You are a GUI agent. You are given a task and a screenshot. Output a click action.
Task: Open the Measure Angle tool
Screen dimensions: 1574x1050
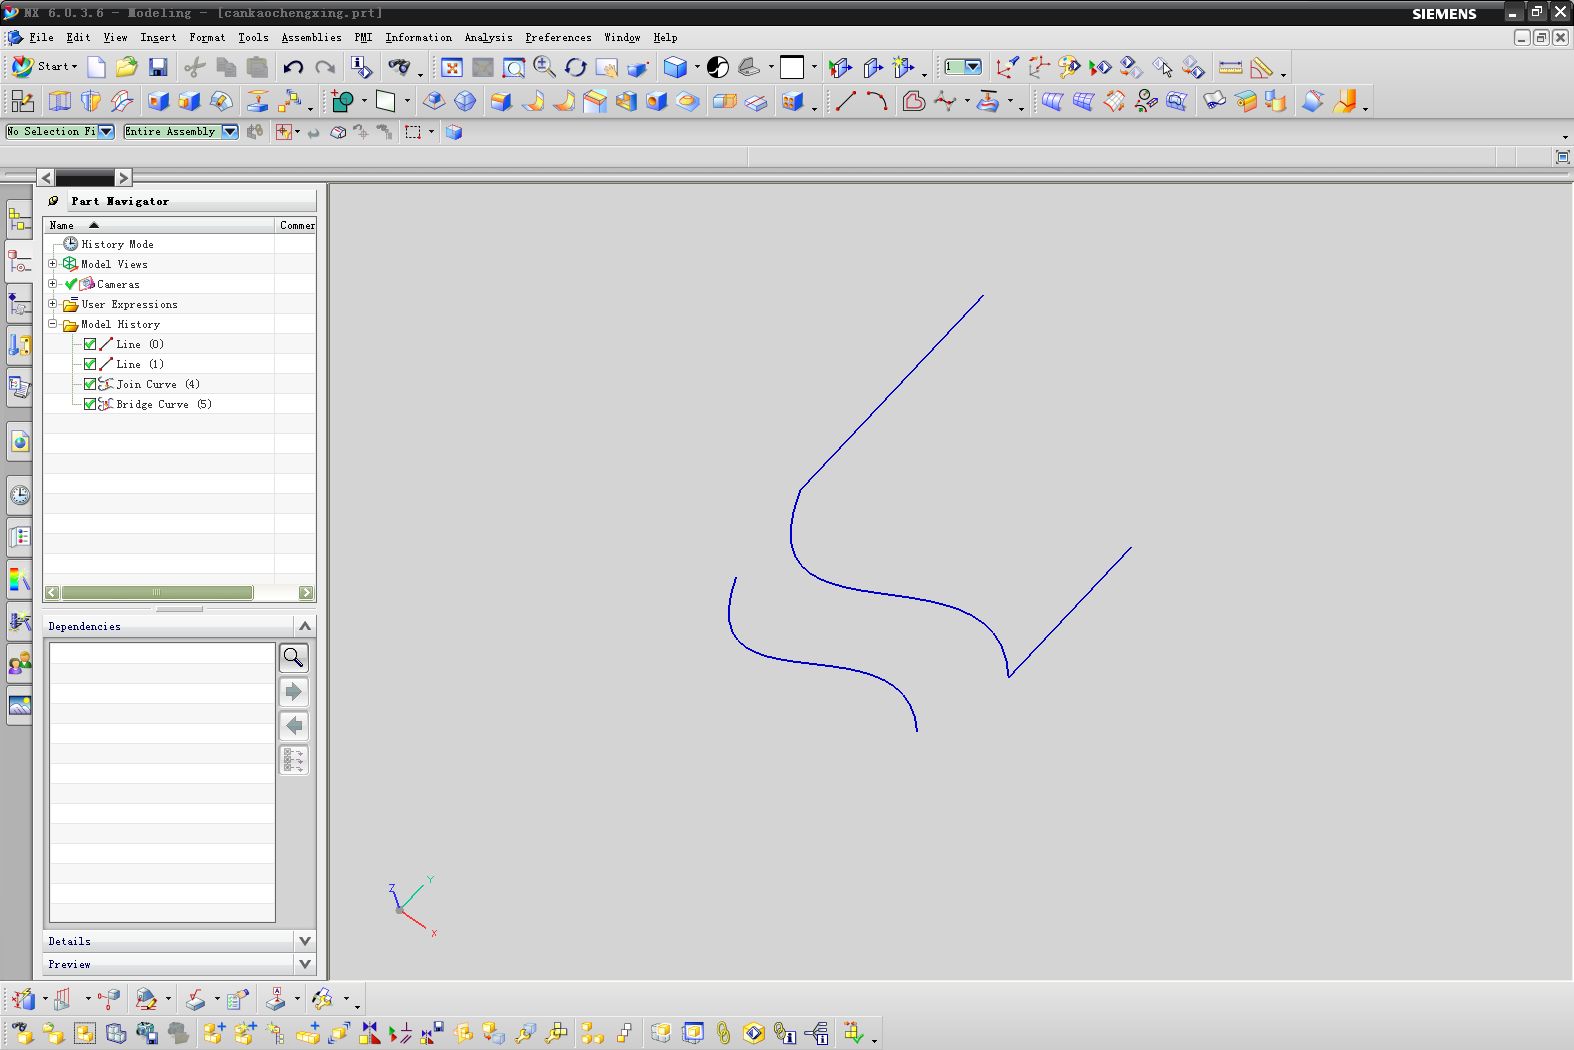[1262, 67]
